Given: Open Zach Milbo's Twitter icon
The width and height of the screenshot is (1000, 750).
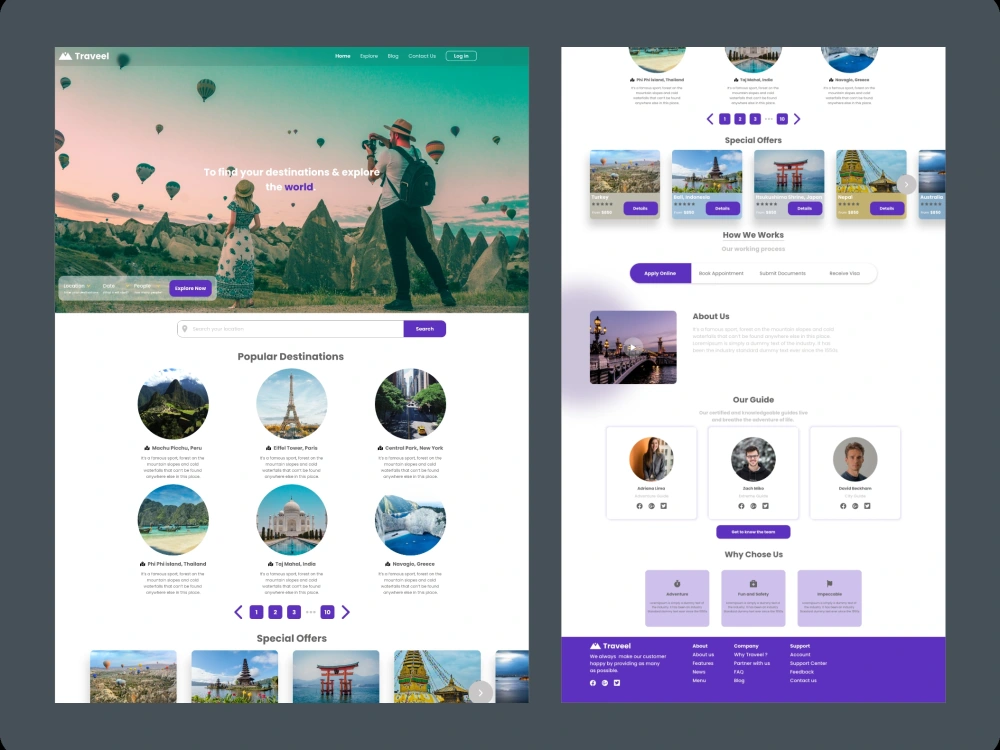Looking at the screenshot, I should pos(765,506).
